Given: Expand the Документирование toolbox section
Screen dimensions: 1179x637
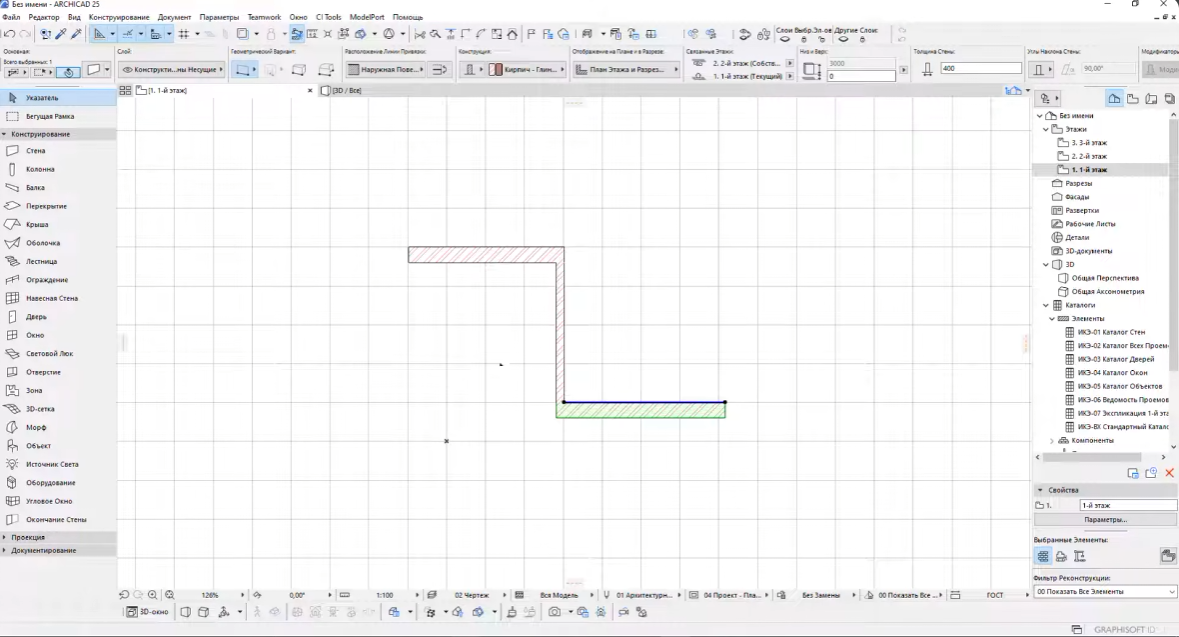Looking at the screenshot, I should tap(5, 551).
